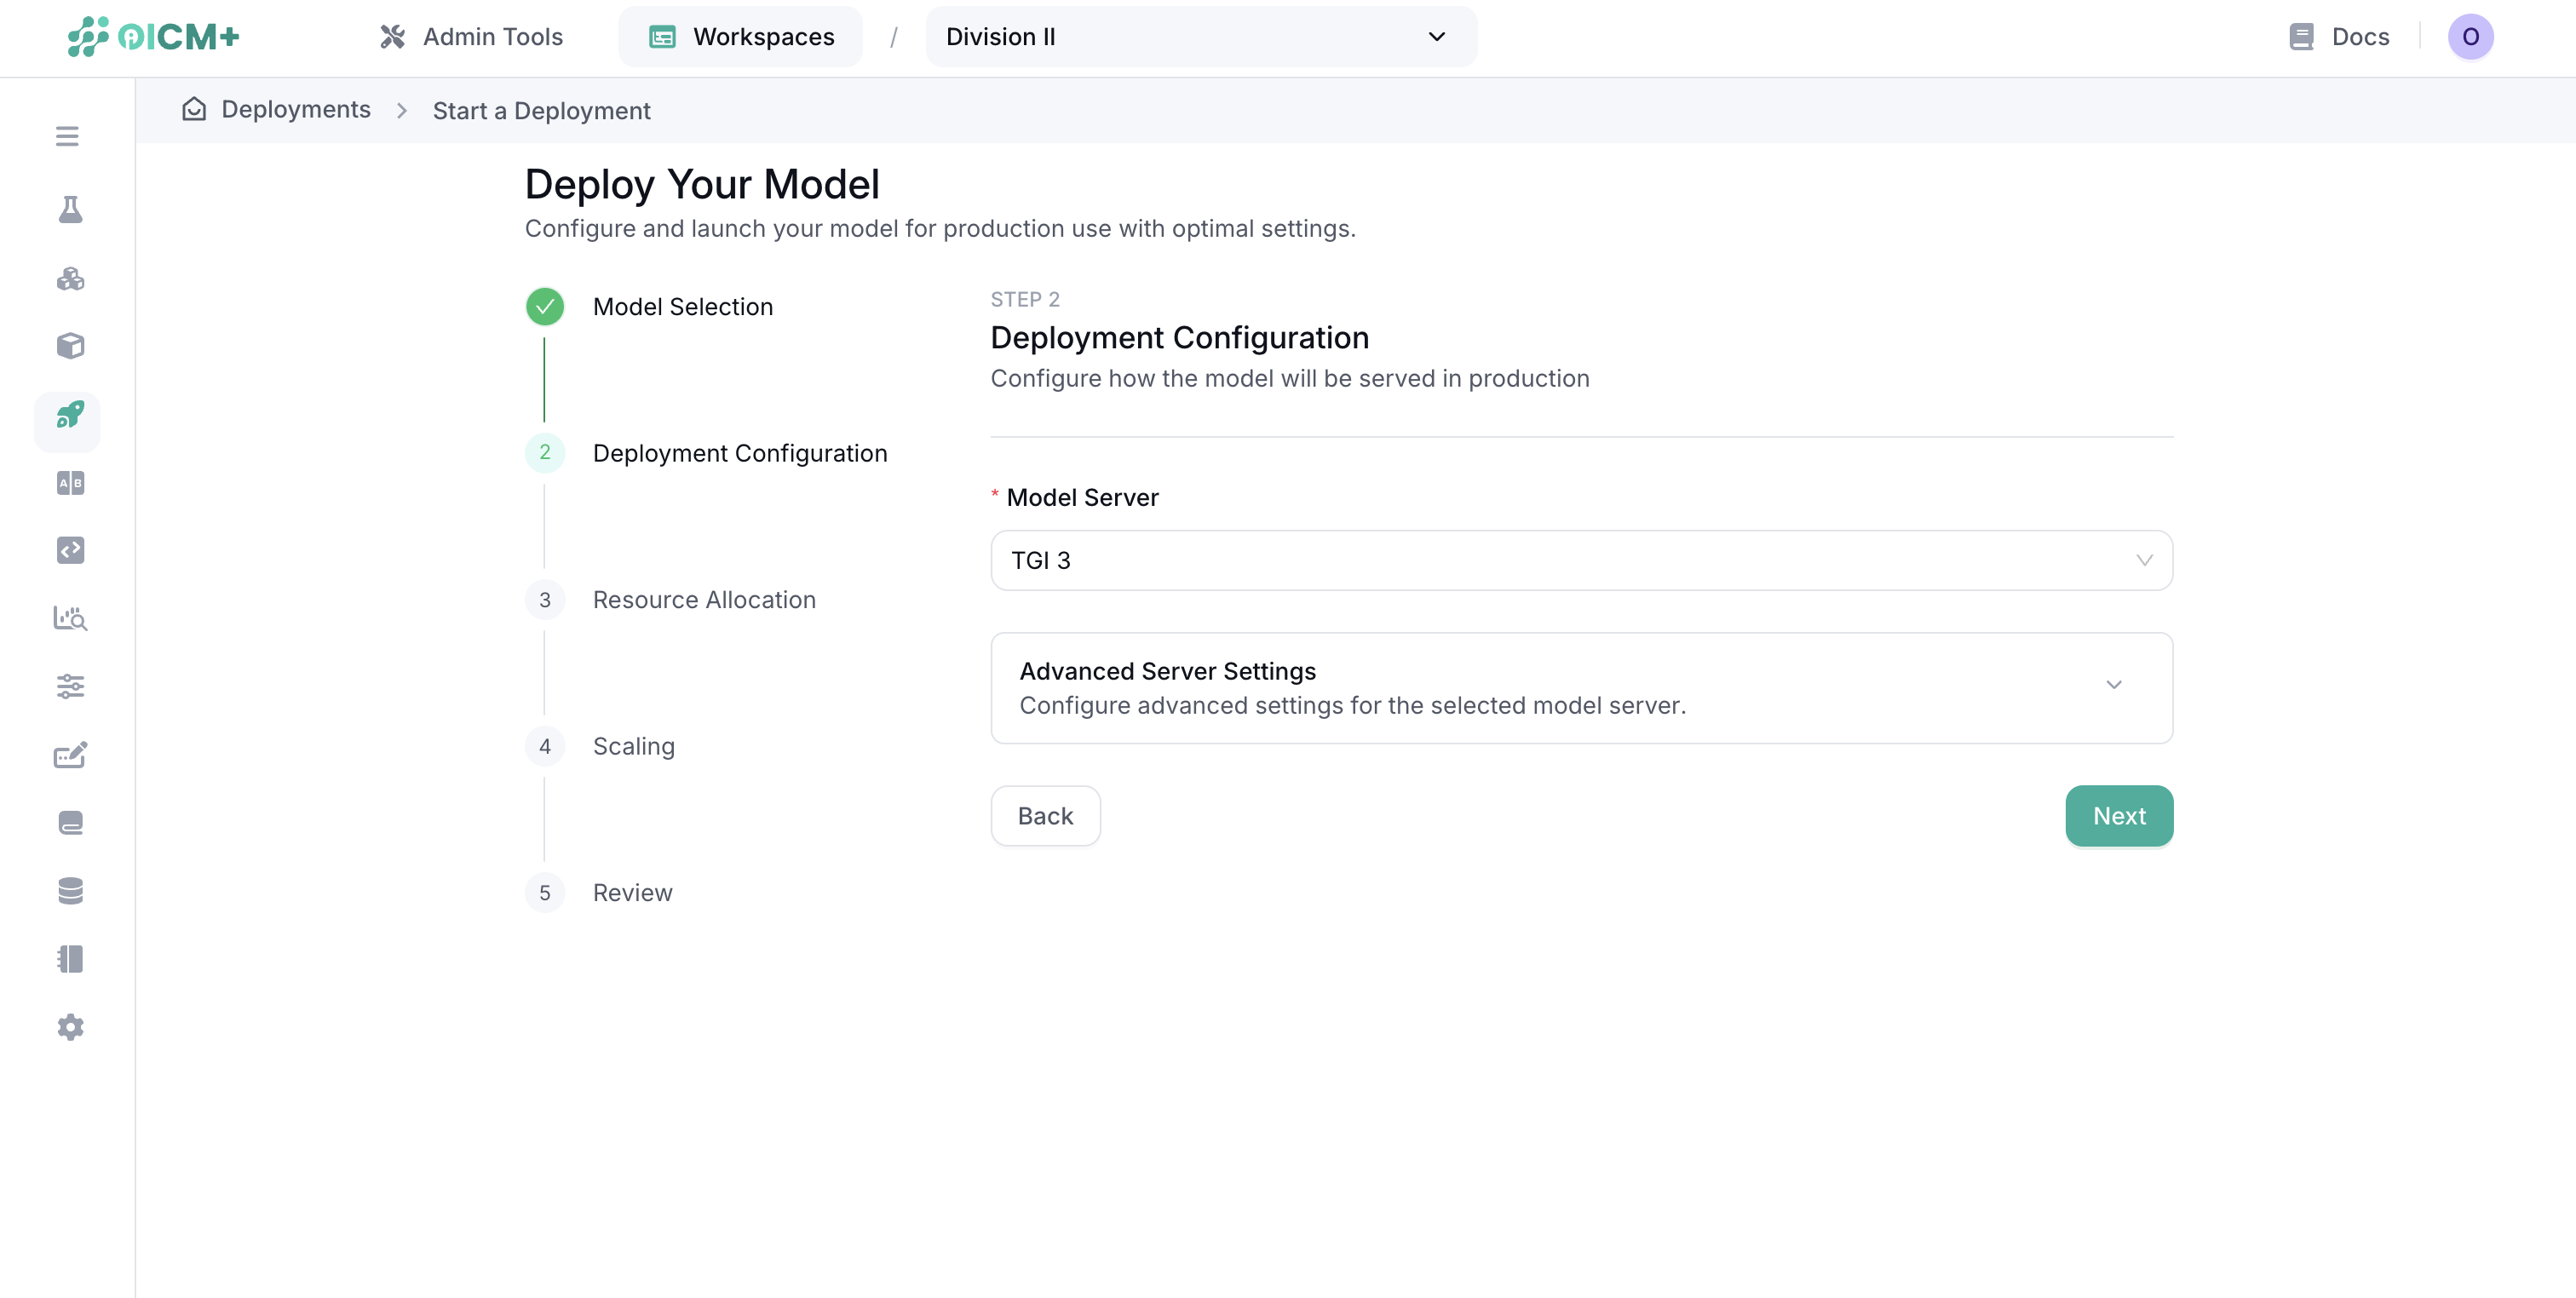Image resolution: width=2576 pixels, height=1298 pixels.
Task: Click completed checkmark on Model Selection step
Action: point(545,307)
